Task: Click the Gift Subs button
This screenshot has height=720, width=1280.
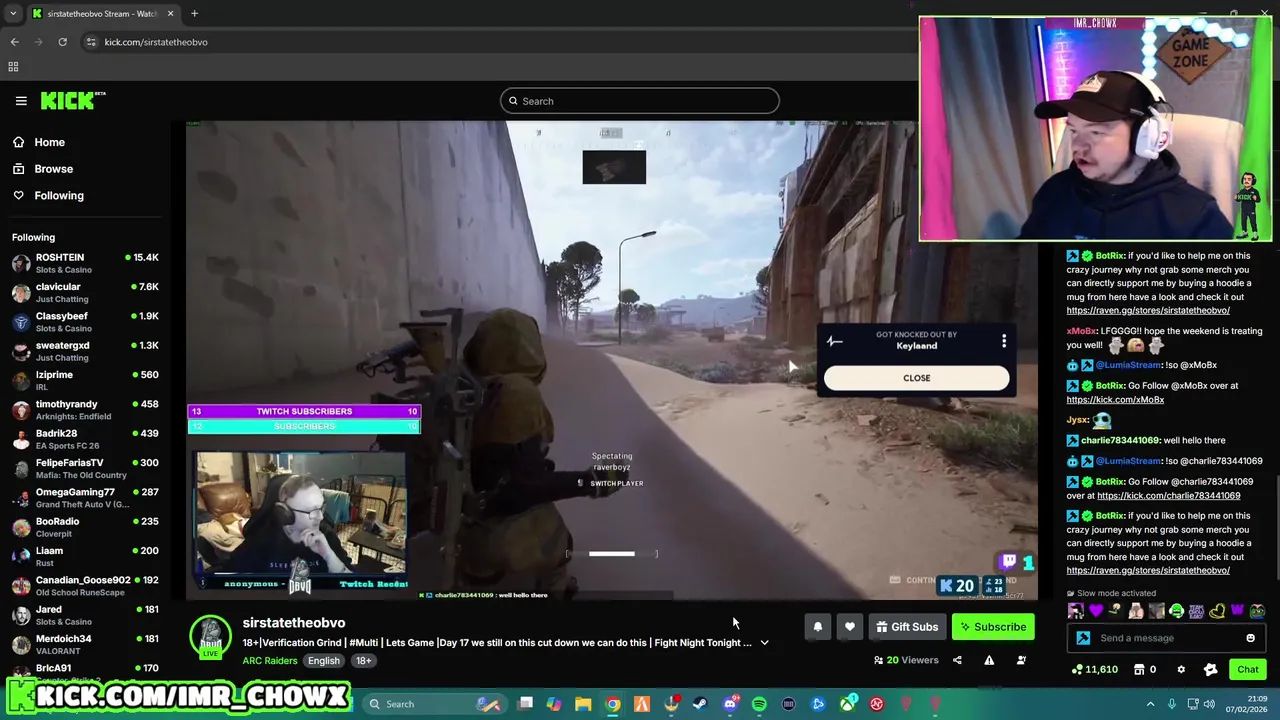Action: click(x=908, y=627)
